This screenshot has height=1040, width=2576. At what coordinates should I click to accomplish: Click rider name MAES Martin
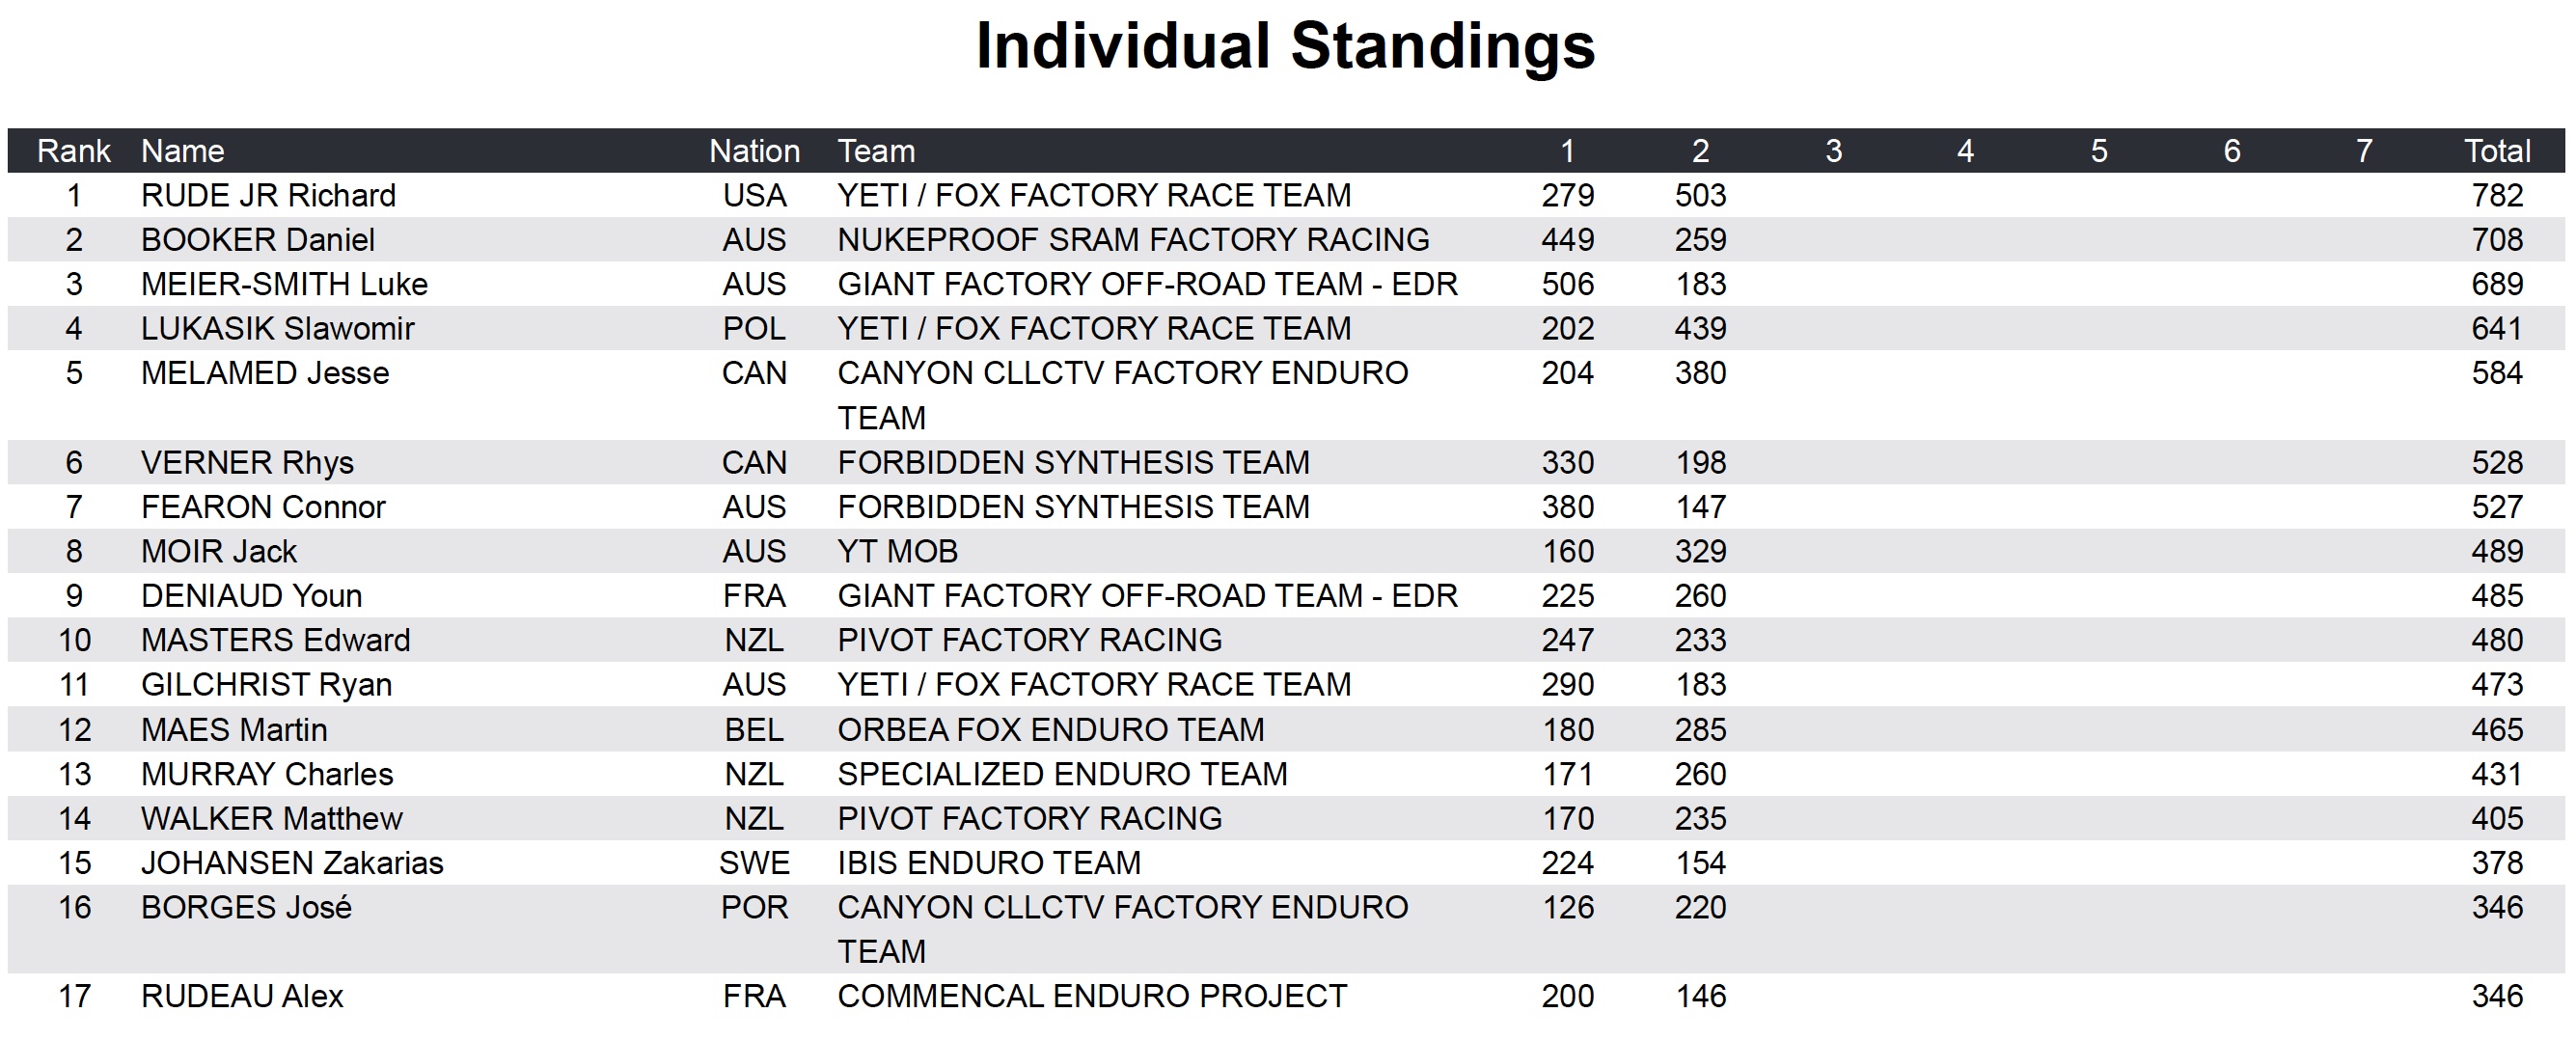click(234, 730)
